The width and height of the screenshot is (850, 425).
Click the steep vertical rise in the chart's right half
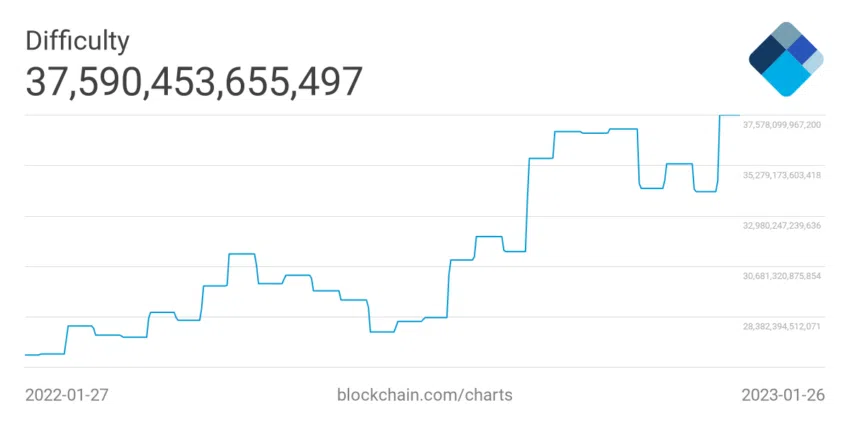click(529, 205)
